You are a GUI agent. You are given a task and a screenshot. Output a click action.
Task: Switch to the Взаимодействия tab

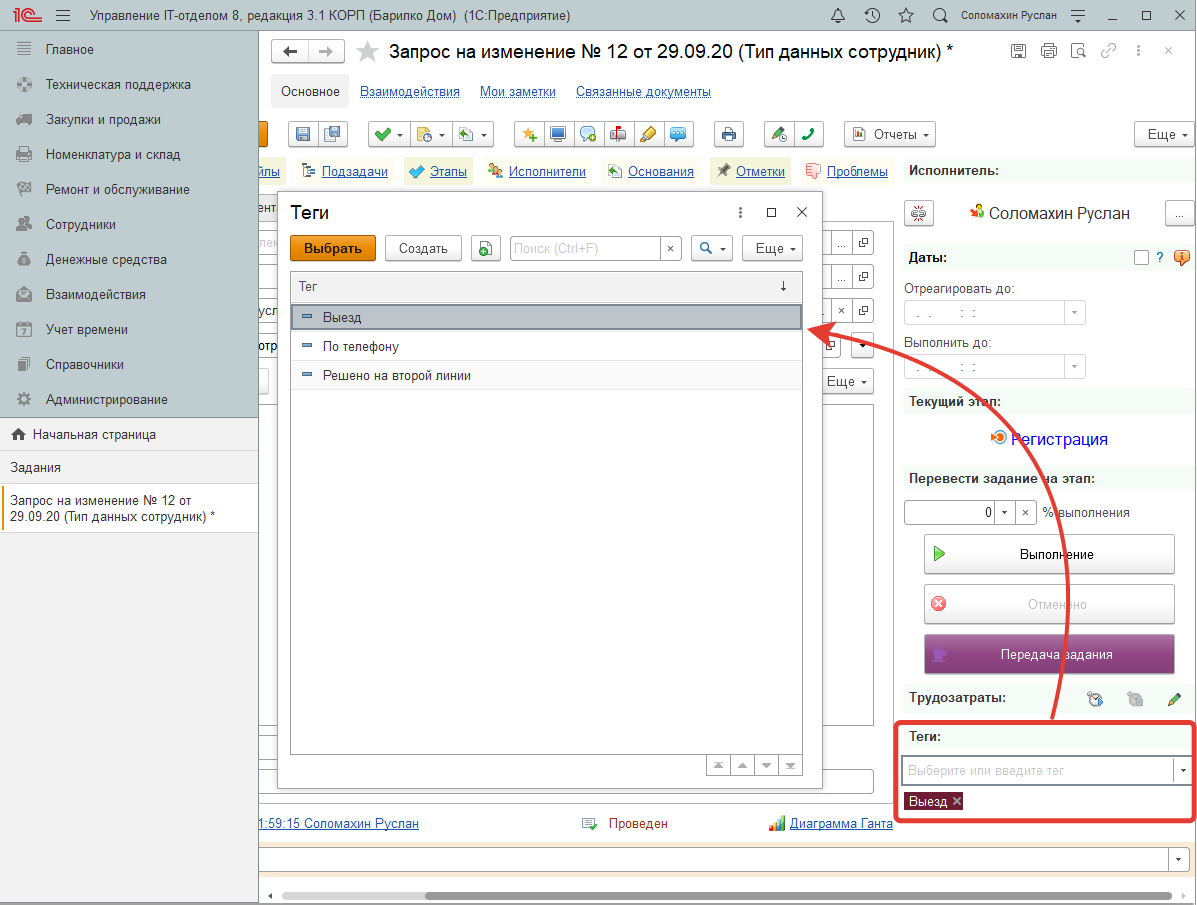pos(409,91)
